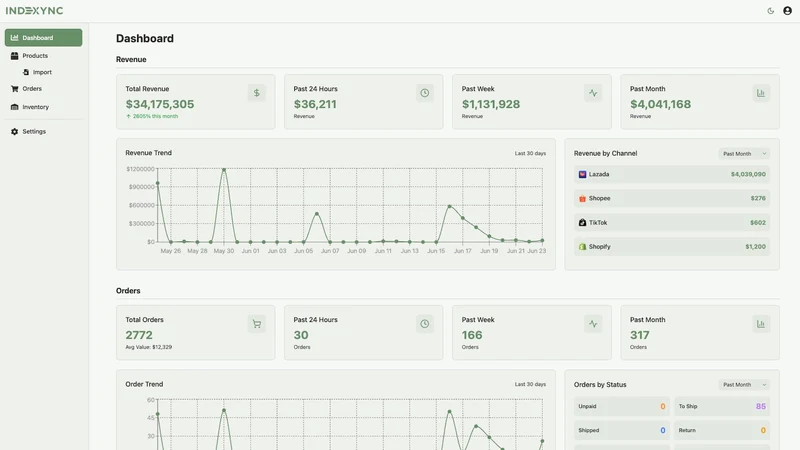Open Import under Products
Viewport: 800px width, 450px height.
(x=43, y=72)
